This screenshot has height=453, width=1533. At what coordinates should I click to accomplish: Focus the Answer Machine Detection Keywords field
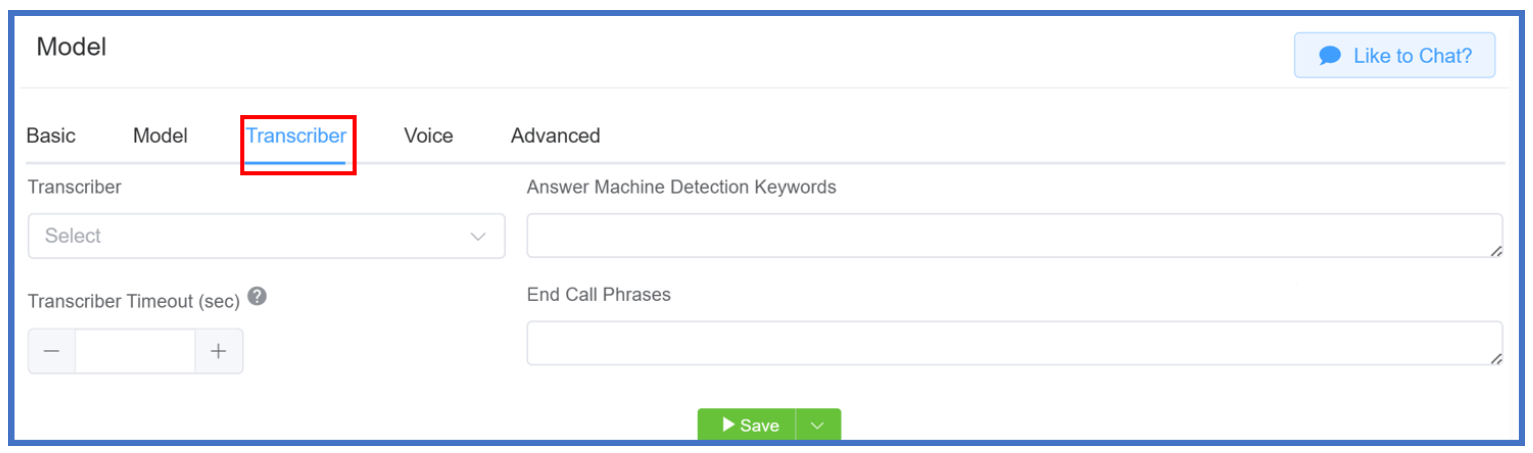[1014, 235]
